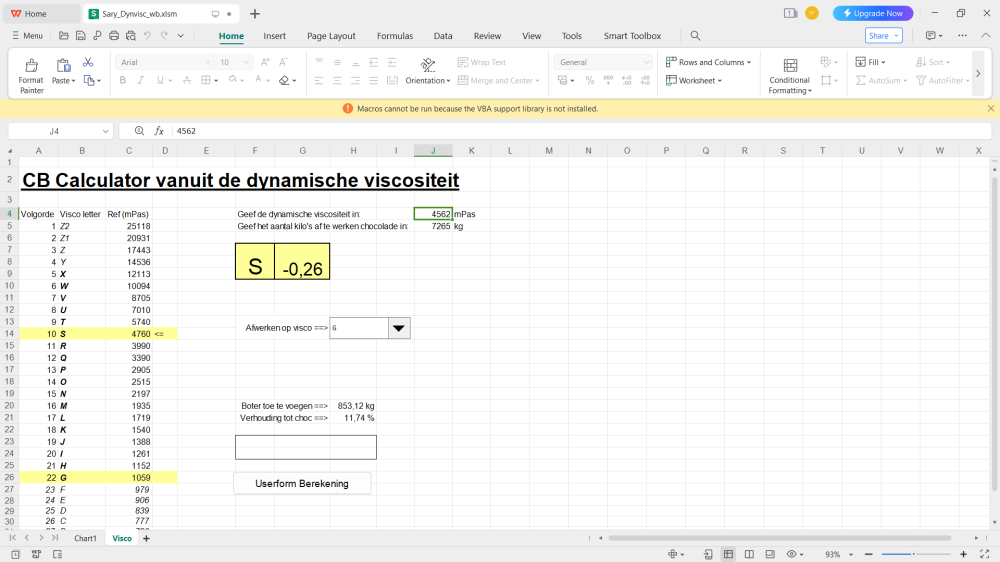Select the cell containing 7265 kg value
Image resolution: width=1000 pixels, height=562 pixels.
click(432, 226)
